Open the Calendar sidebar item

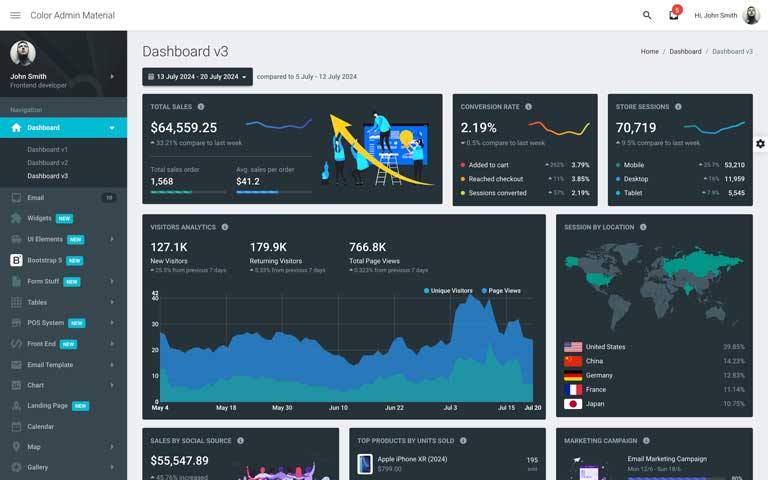pyautogui.click(x=41, y=426)
